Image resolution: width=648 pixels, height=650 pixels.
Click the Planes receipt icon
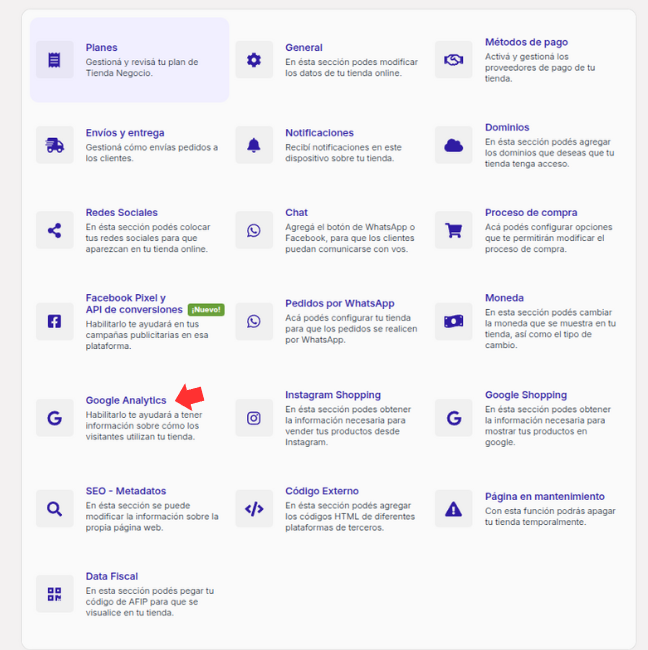54,60
